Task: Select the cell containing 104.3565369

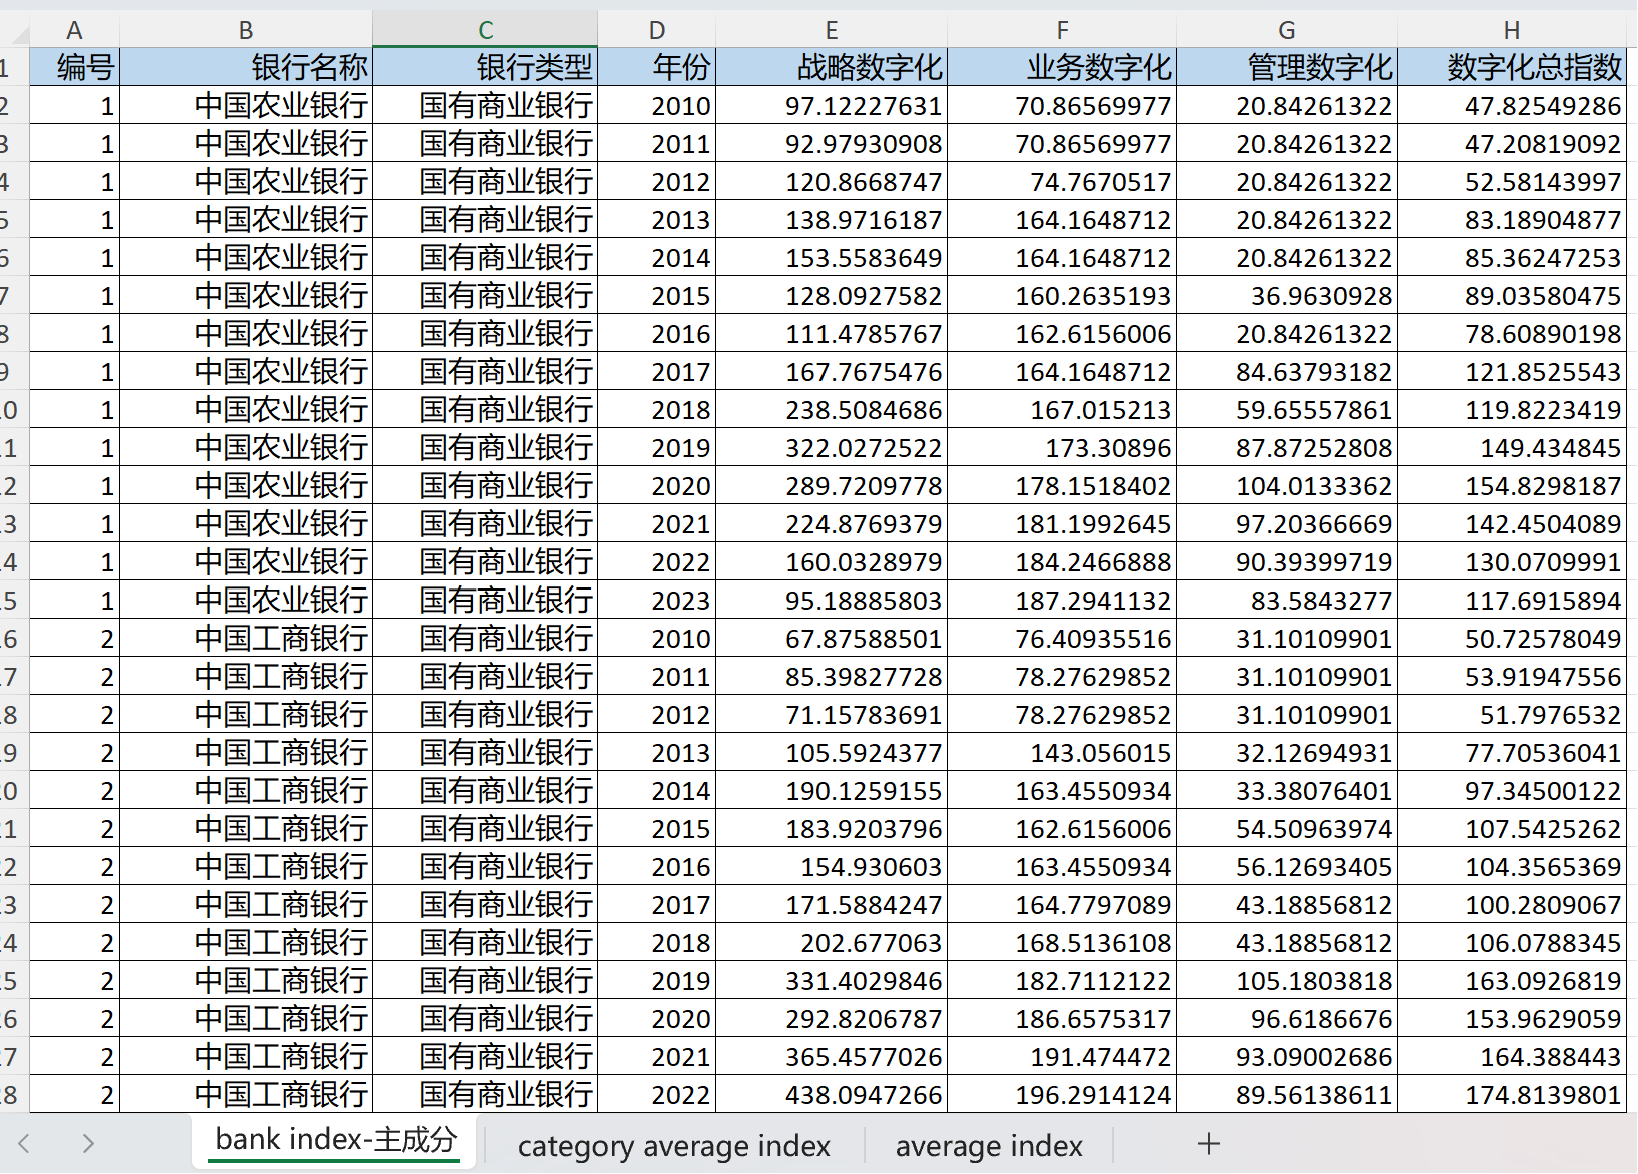Action: click(1512, 866)
